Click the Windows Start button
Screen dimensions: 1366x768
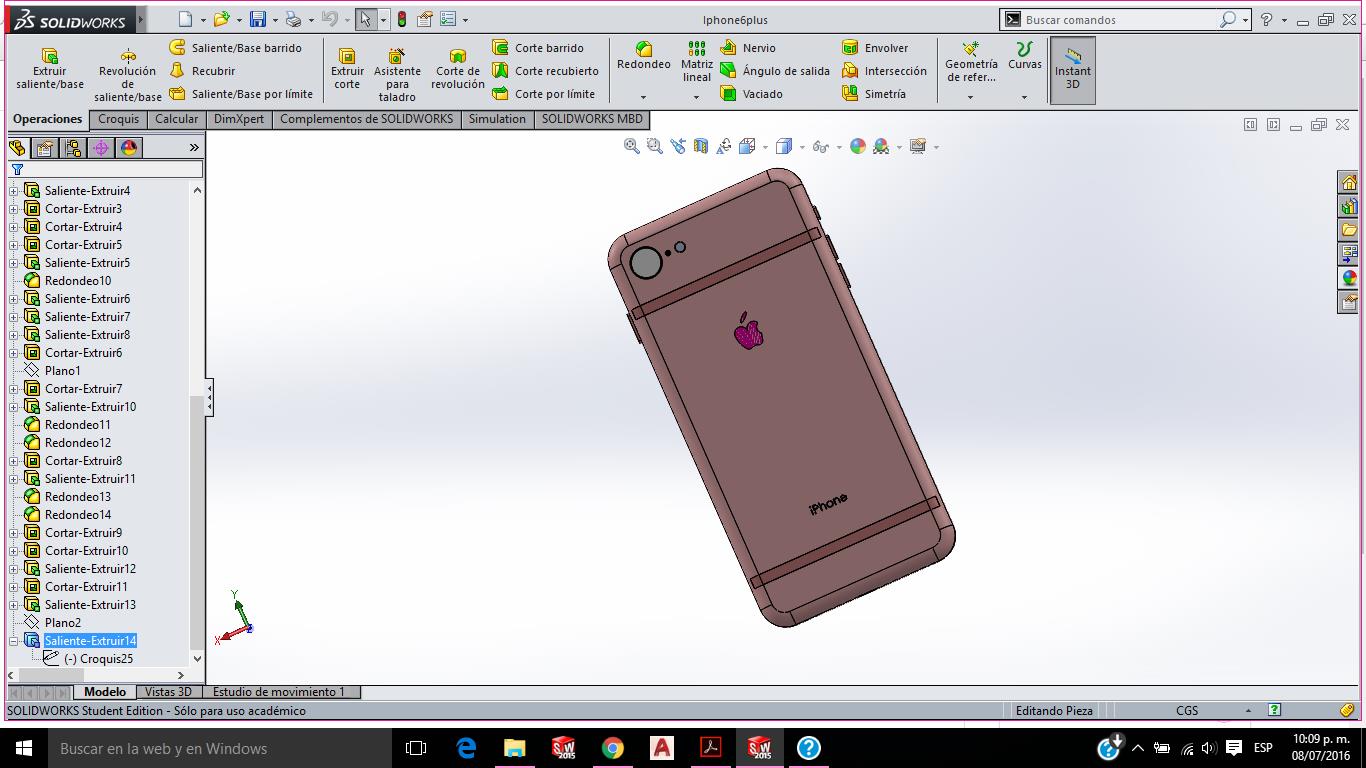[24, 748]
